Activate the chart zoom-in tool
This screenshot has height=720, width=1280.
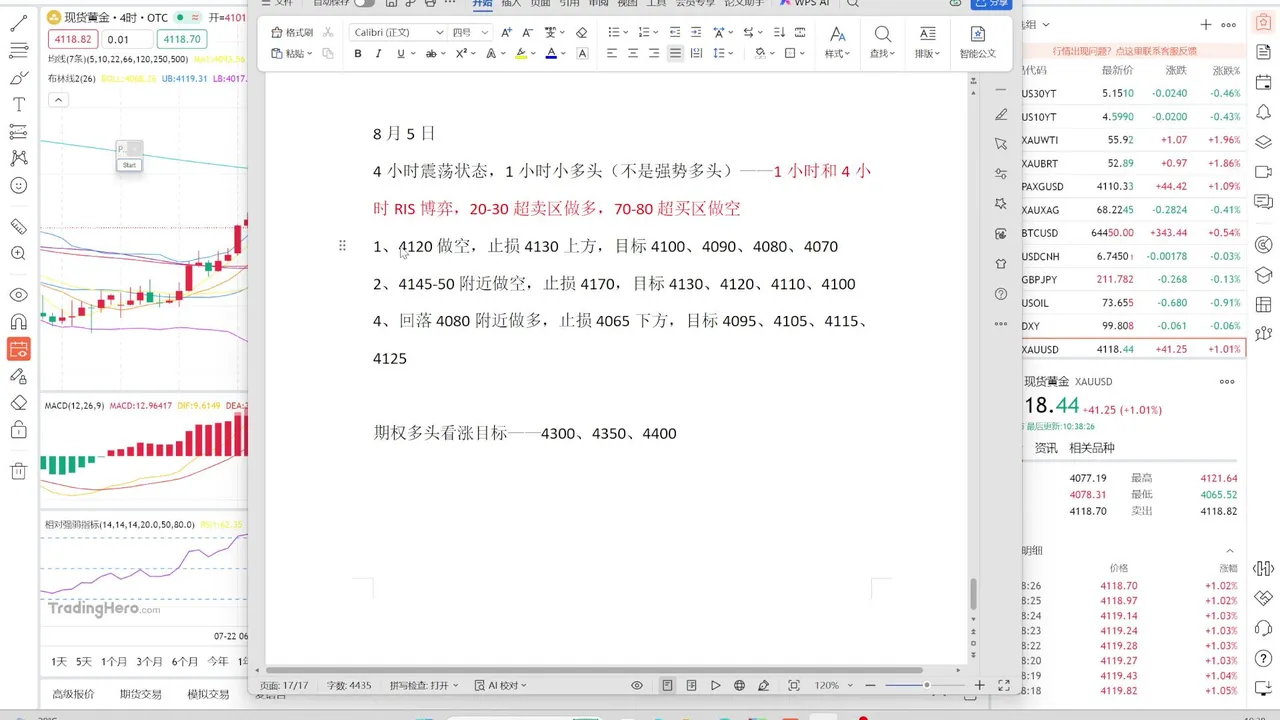tap(18, 254)
